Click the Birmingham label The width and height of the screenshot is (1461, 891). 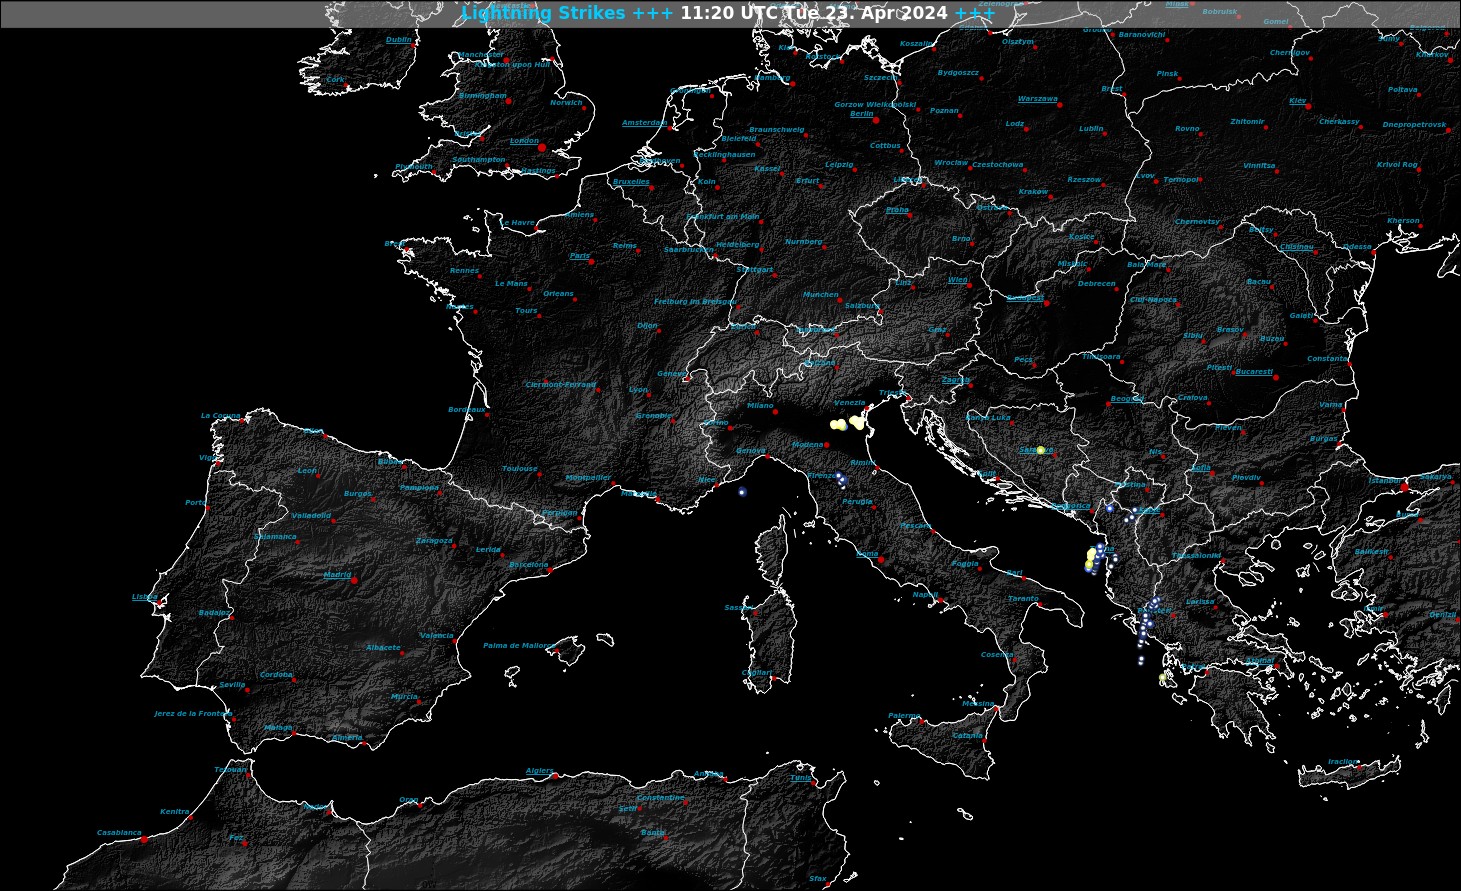(483, 96)
